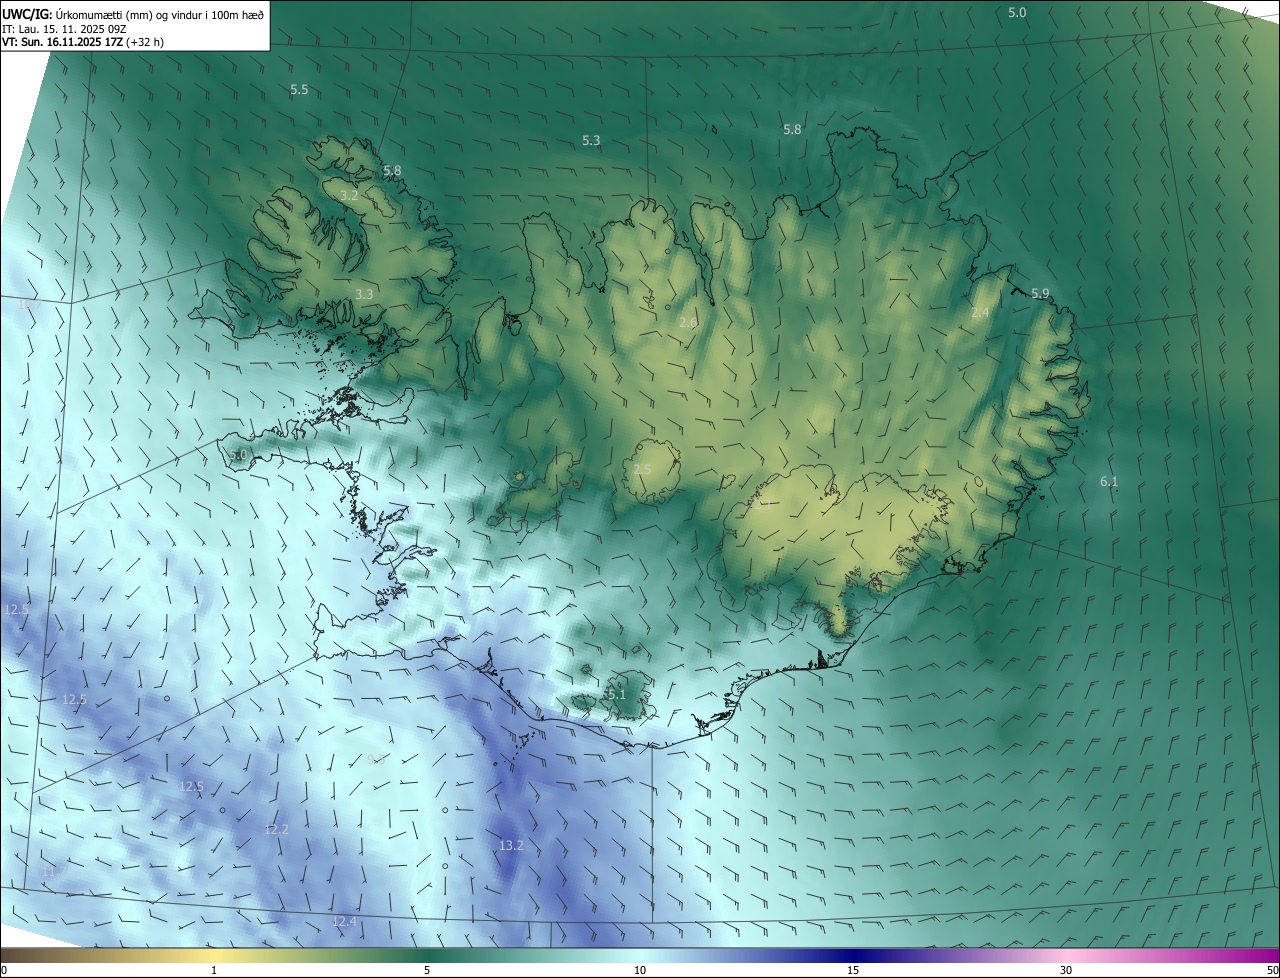Click the 30 mark on the color legend
Screen dimensions: 1280x978
(x=1066, y=970)
